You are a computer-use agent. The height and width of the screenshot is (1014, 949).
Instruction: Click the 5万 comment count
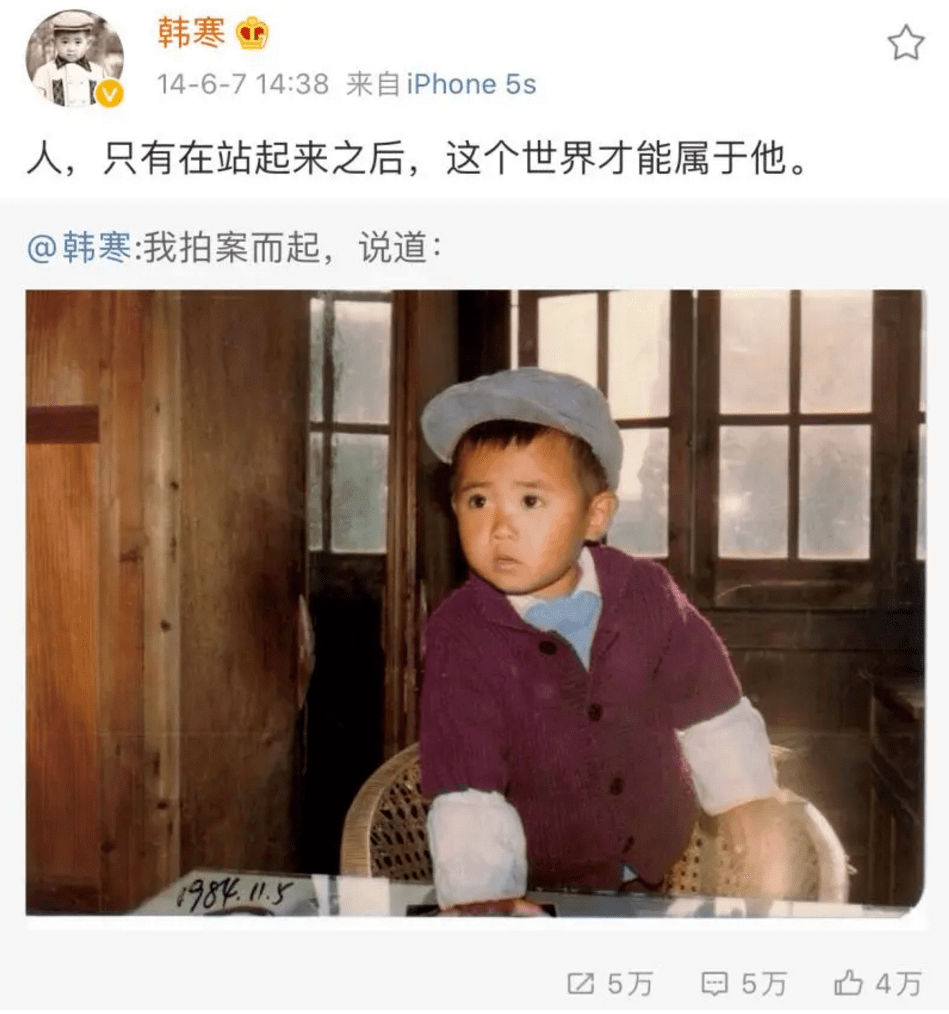764,984
